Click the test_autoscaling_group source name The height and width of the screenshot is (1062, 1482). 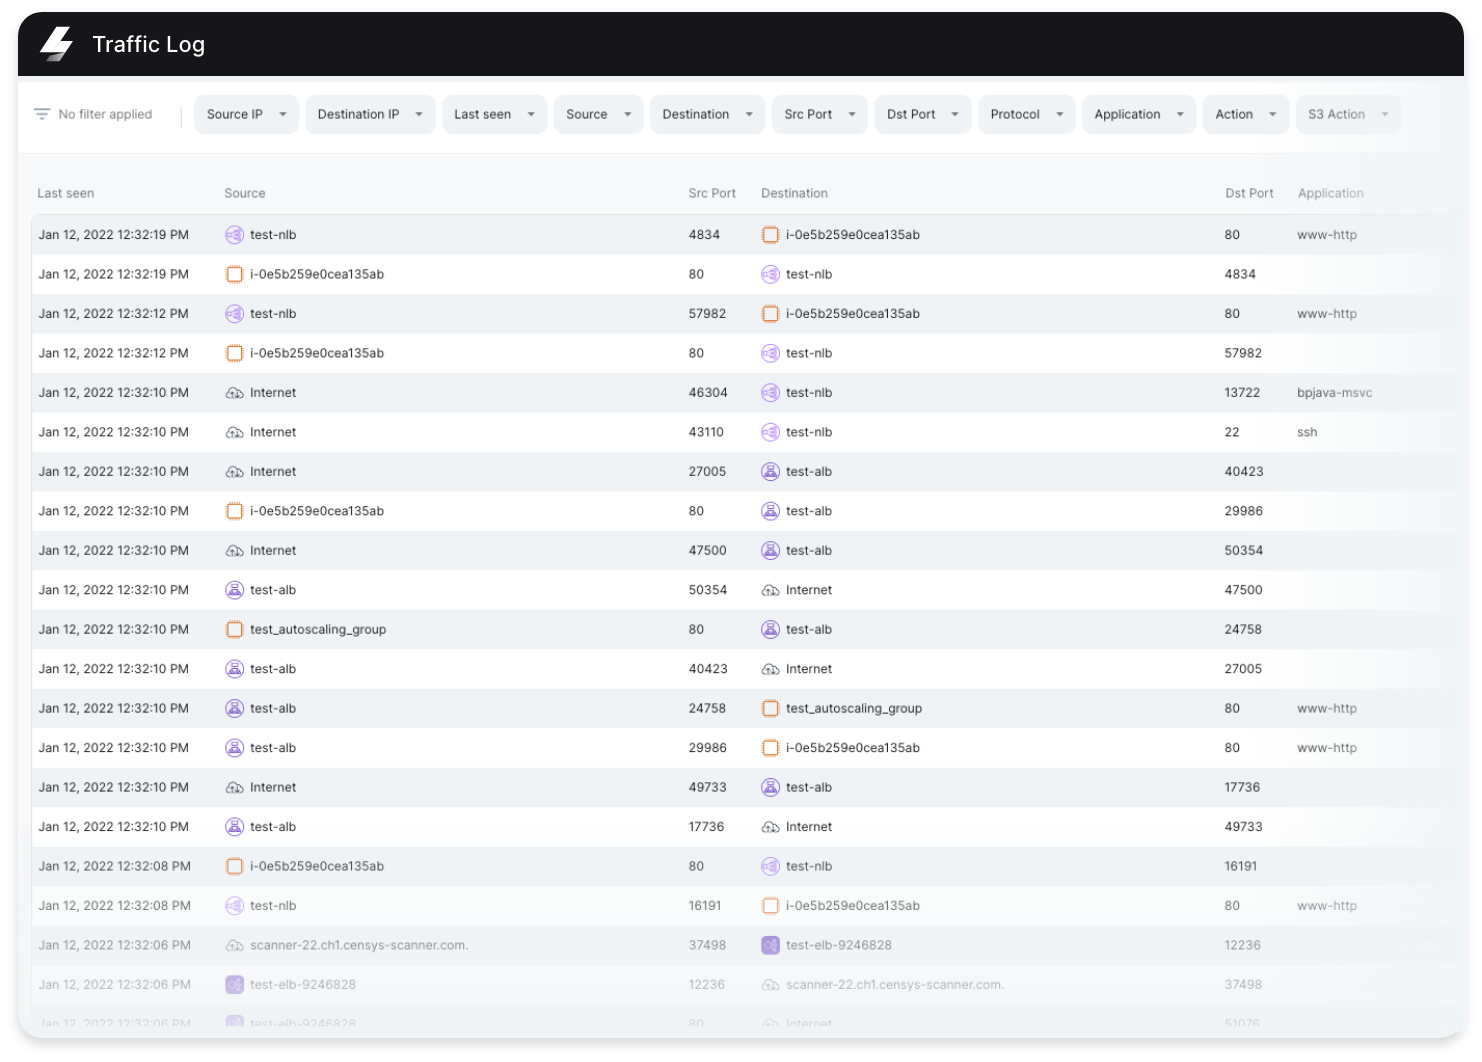click(318, 630)
